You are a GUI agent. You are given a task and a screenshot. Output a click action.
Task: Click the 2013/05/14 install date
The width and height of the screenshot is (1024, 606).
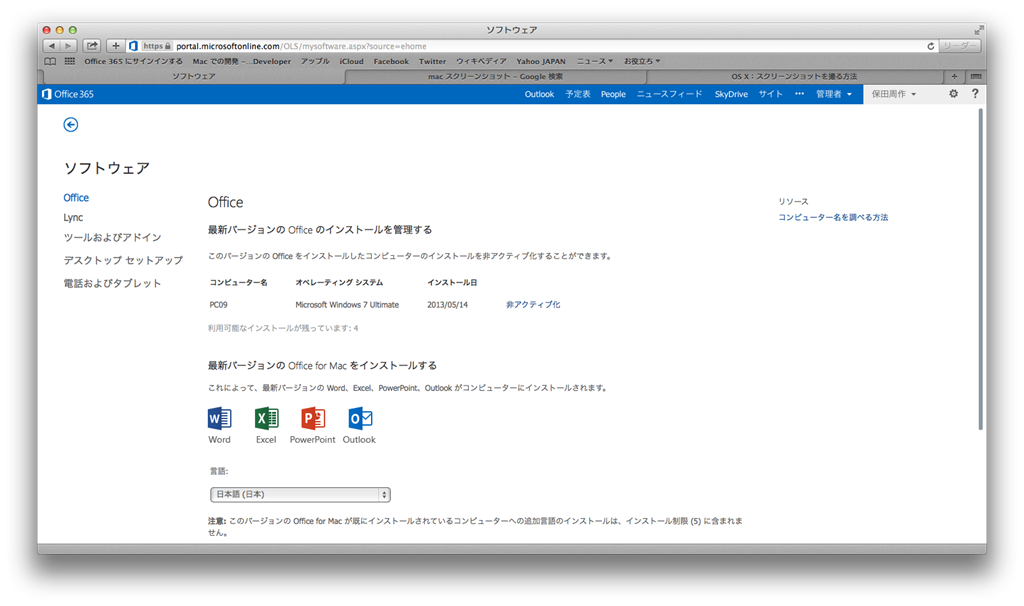point(447,305)
